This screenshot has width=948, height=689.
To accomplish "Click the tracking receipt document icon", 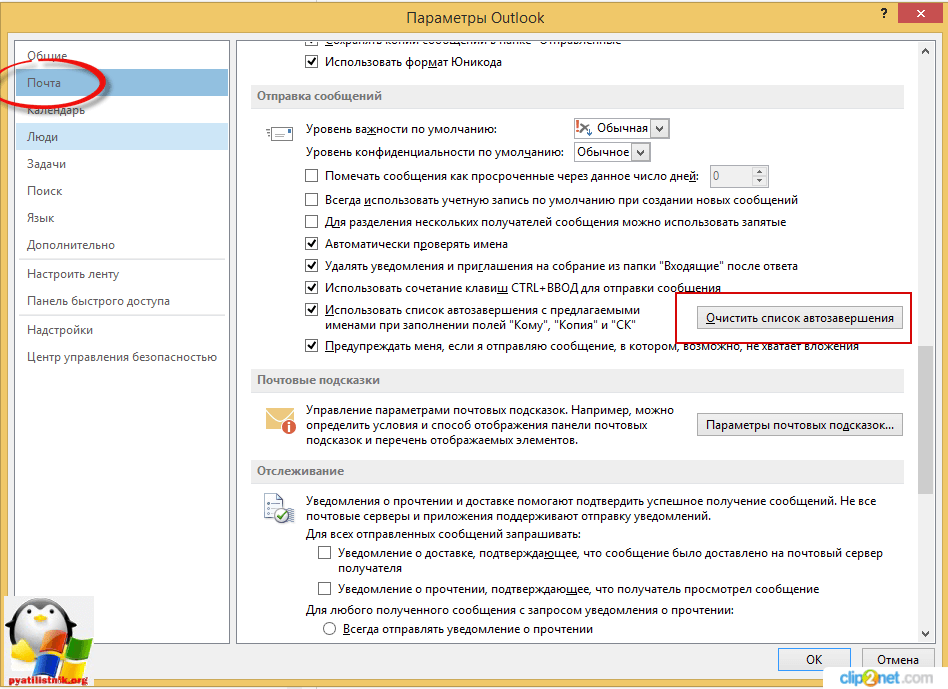I will (279, 508).
